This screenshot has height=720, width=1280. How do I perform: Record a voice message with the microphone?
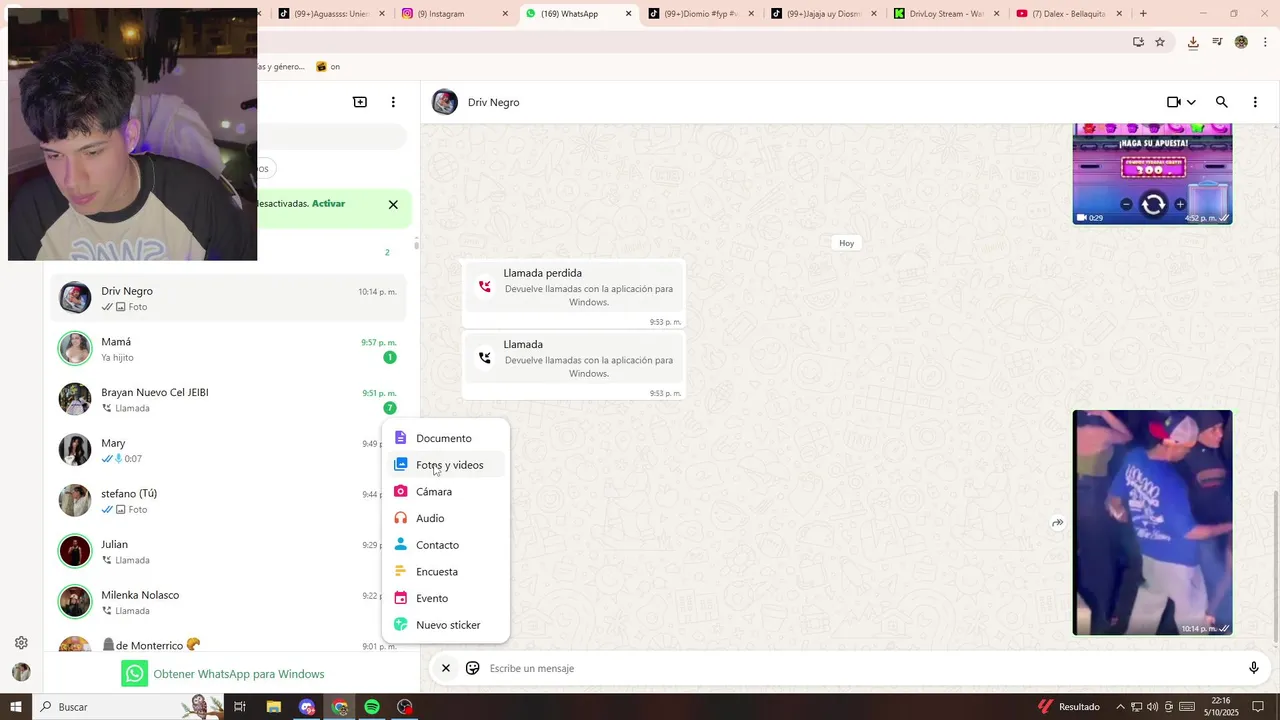point(1254,668)
